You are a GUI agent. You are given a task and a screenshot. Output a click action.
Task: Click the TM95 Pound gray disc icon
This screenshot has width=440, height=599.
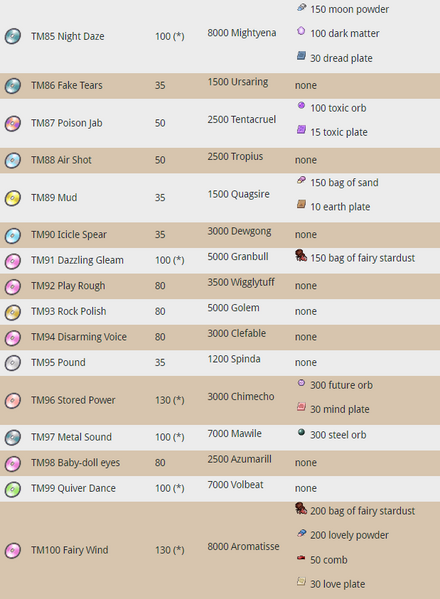coord(13,363)
